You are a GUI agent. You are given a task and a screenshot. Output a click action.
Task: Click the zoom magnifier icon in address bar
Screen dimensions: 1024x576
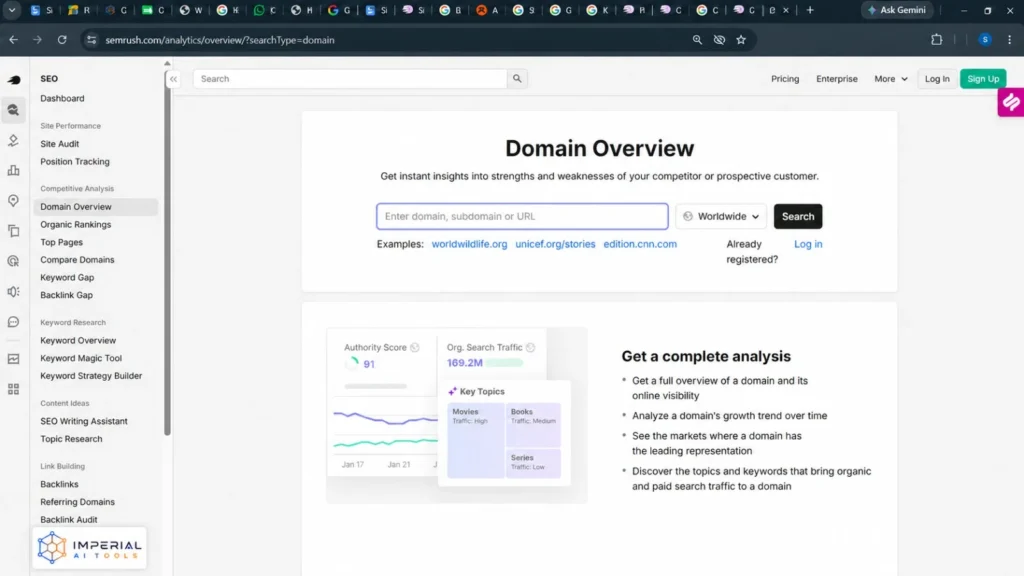697,40
